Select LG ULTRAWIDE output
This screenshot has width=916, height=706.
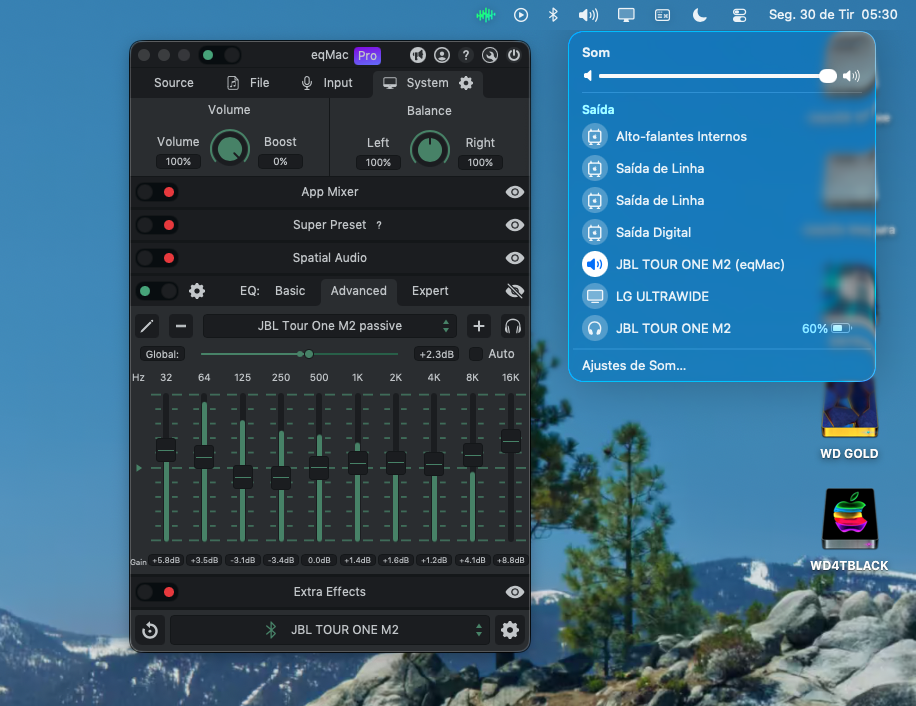[x=721, y=297]
